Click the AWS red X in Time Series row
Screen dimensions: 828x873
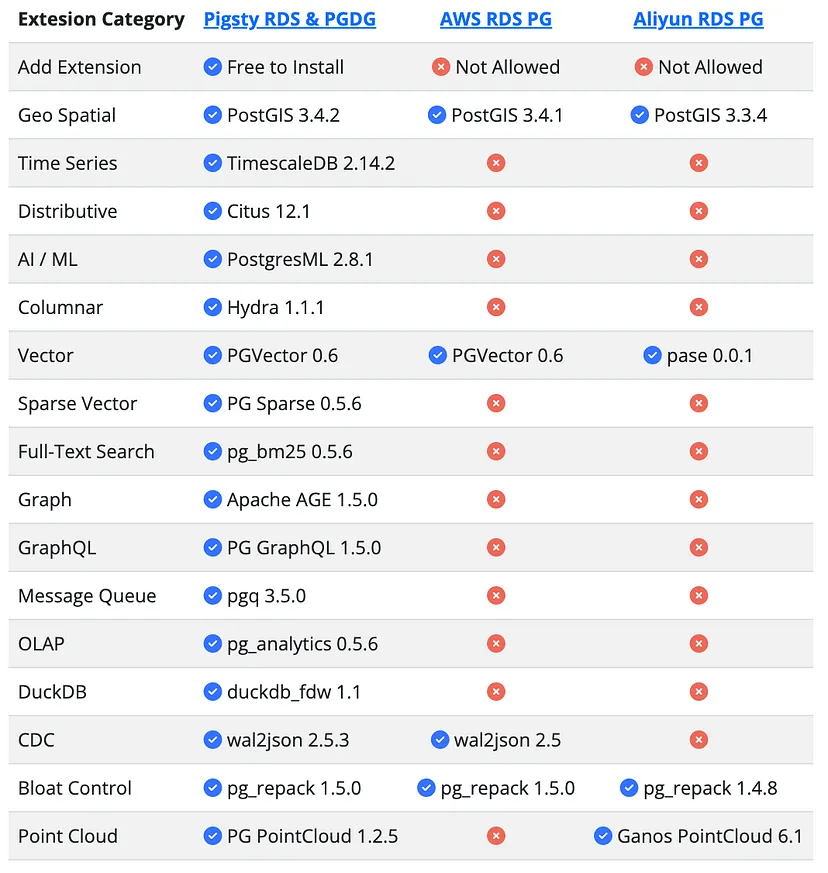pyautogui.click(x=495, y=163)
